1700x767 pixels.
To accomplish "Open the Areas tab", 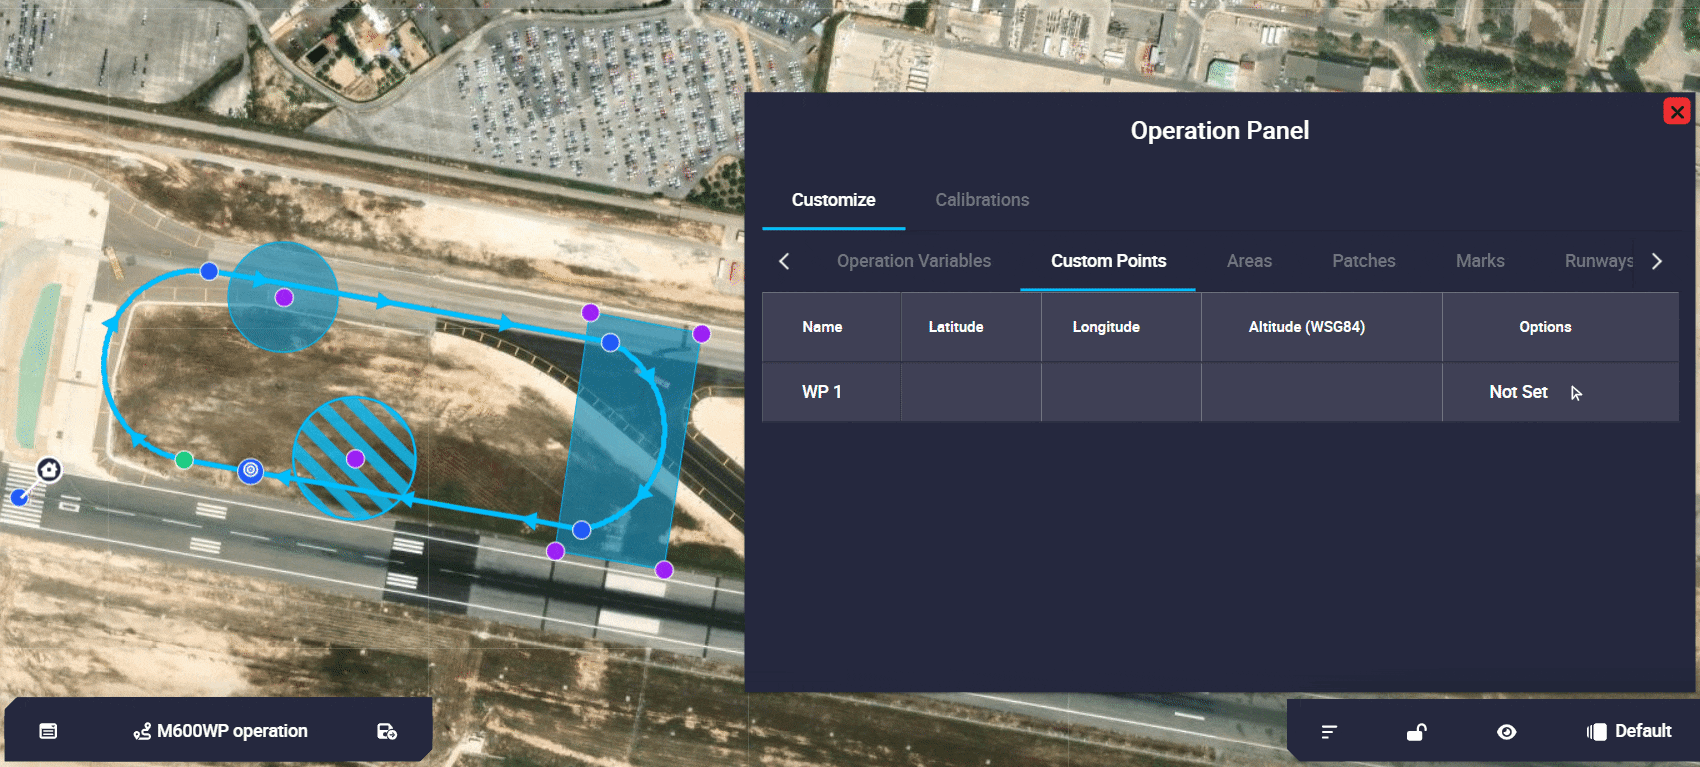I will 1249,261.
